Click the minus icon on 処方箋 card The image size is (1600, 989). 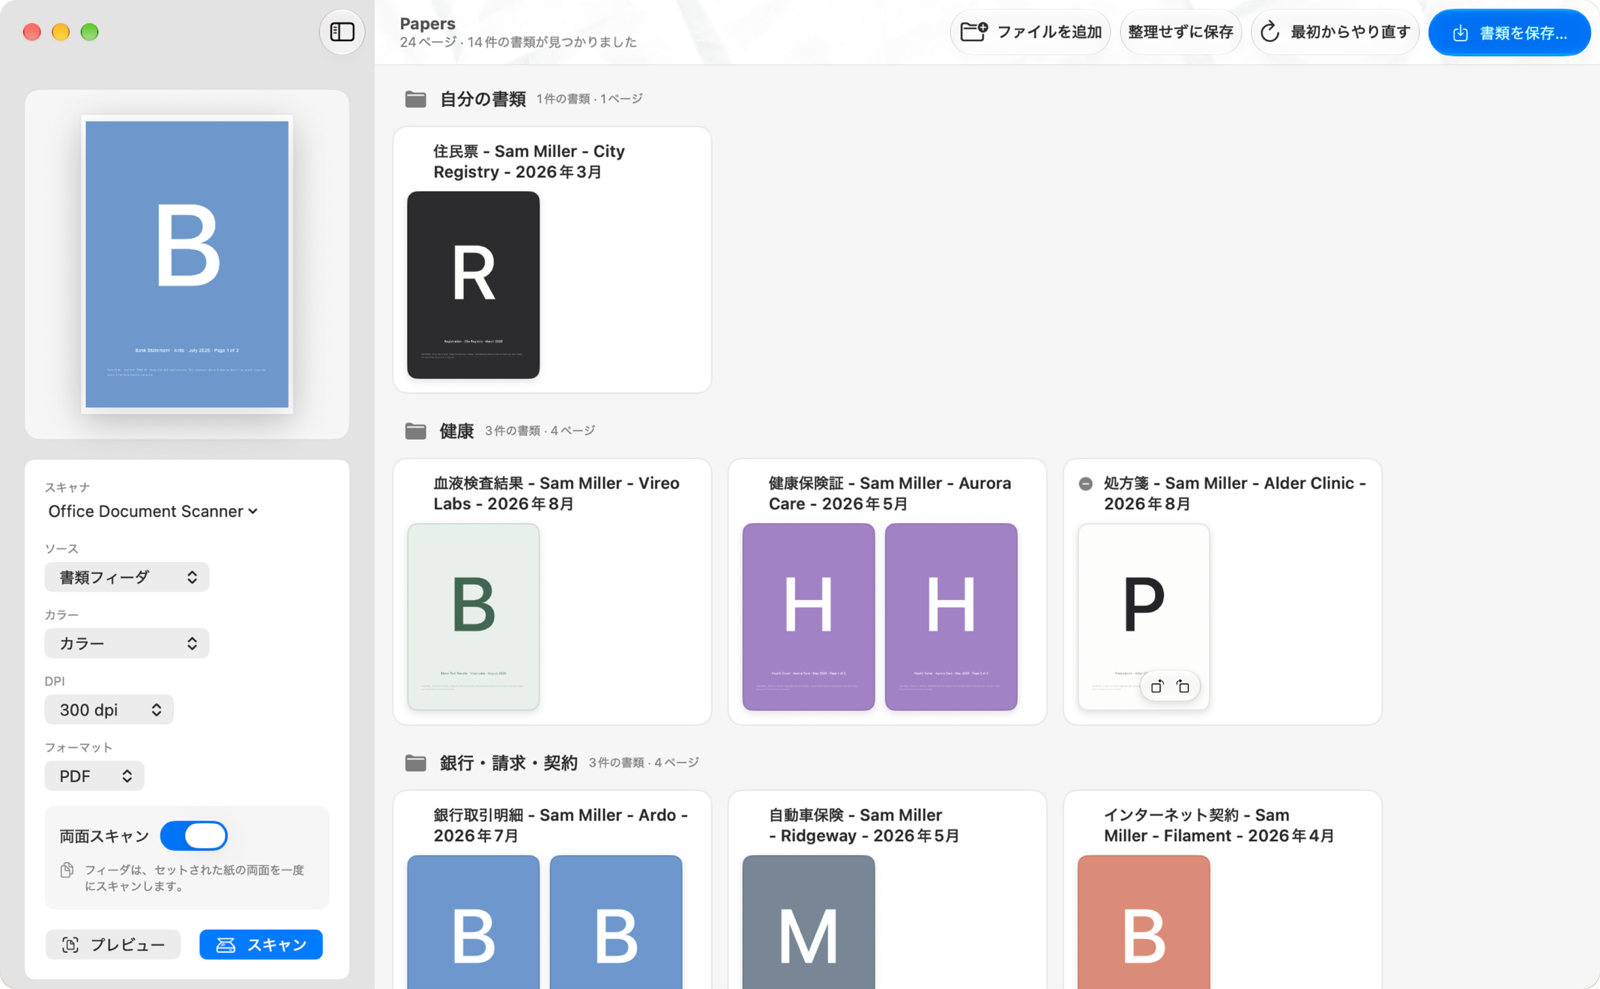click(1085, 484)
